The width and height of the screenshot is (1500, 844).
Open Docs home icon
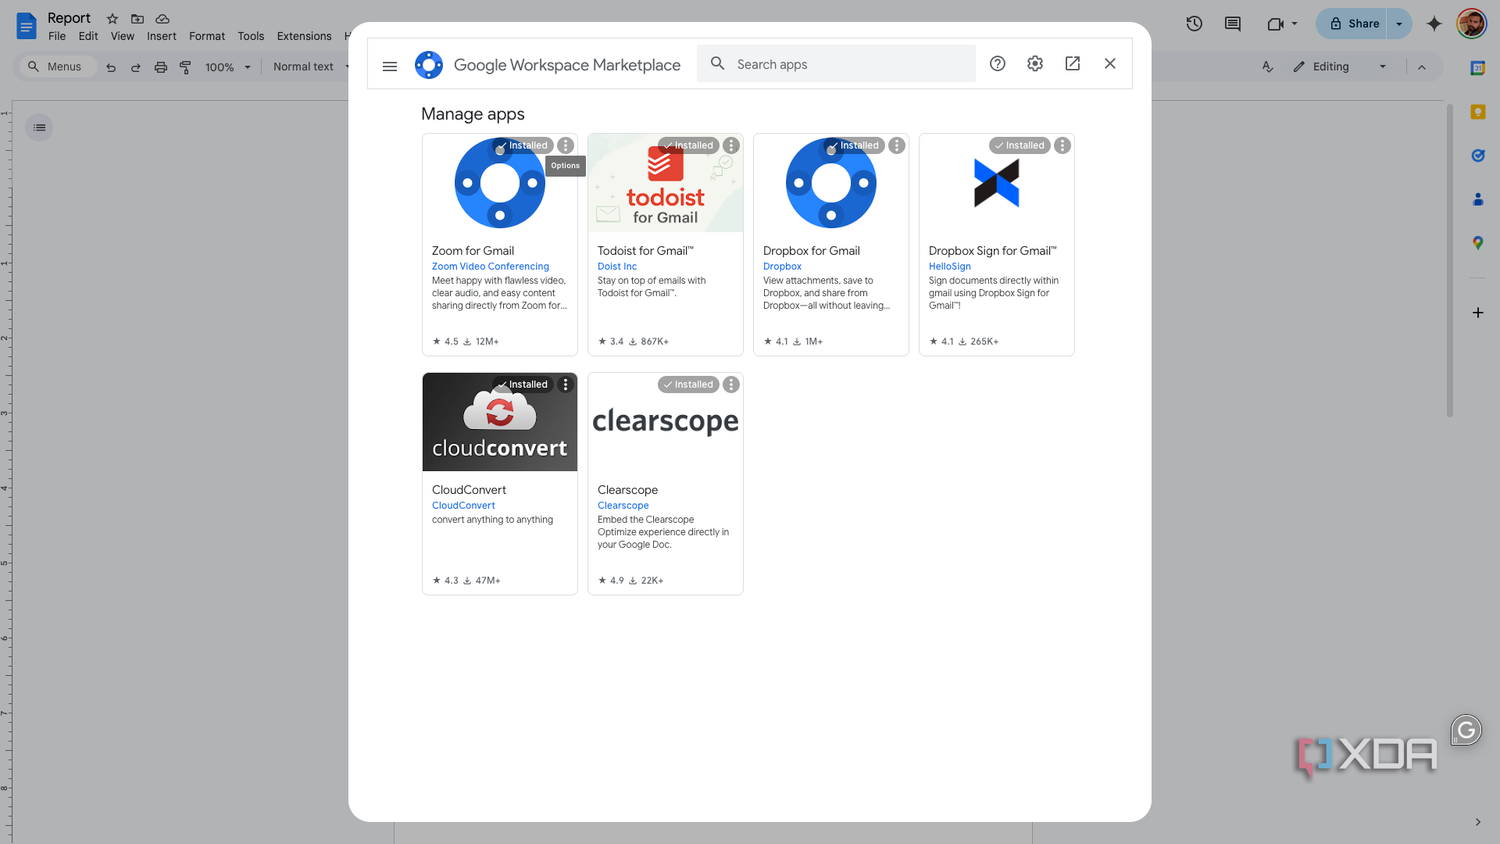(x=26, y=26)
